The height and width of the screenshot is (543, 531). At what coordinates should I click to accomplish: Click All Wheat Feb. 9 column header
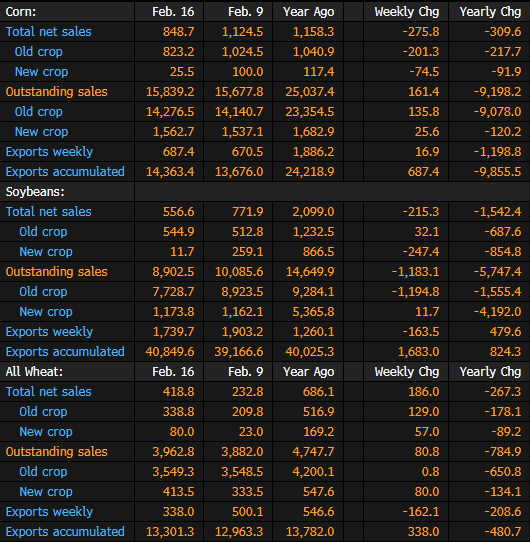(x=246, y=372)
